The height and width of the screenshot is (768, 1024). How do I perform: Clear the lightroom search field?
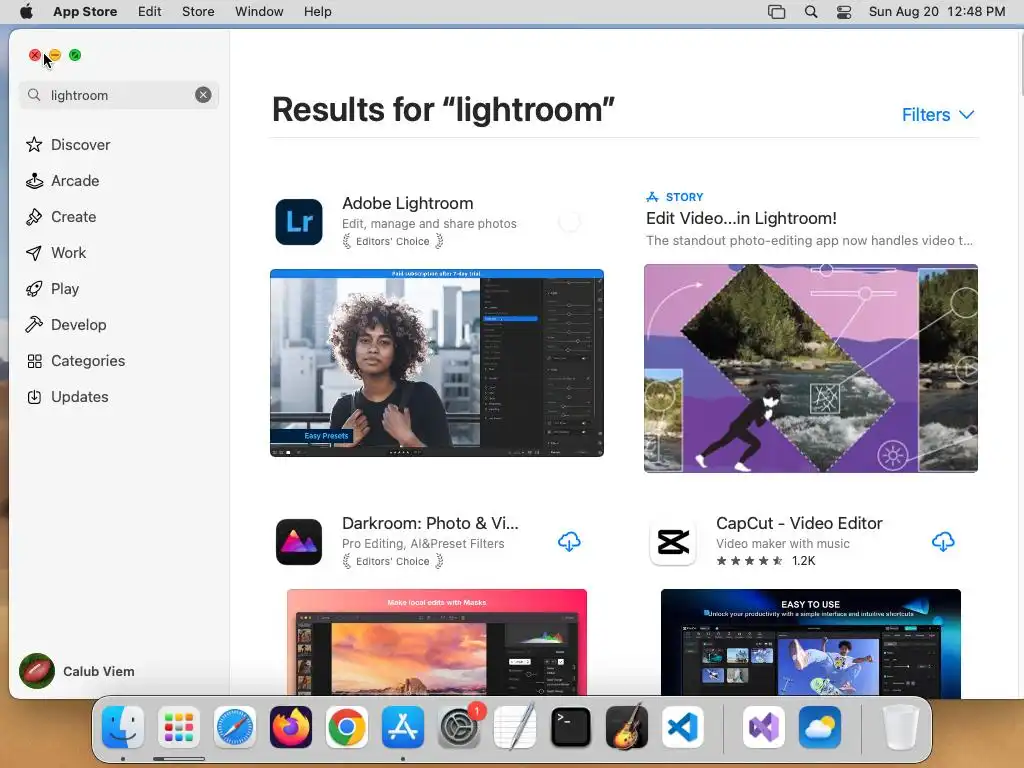click(x=203, y=95)
